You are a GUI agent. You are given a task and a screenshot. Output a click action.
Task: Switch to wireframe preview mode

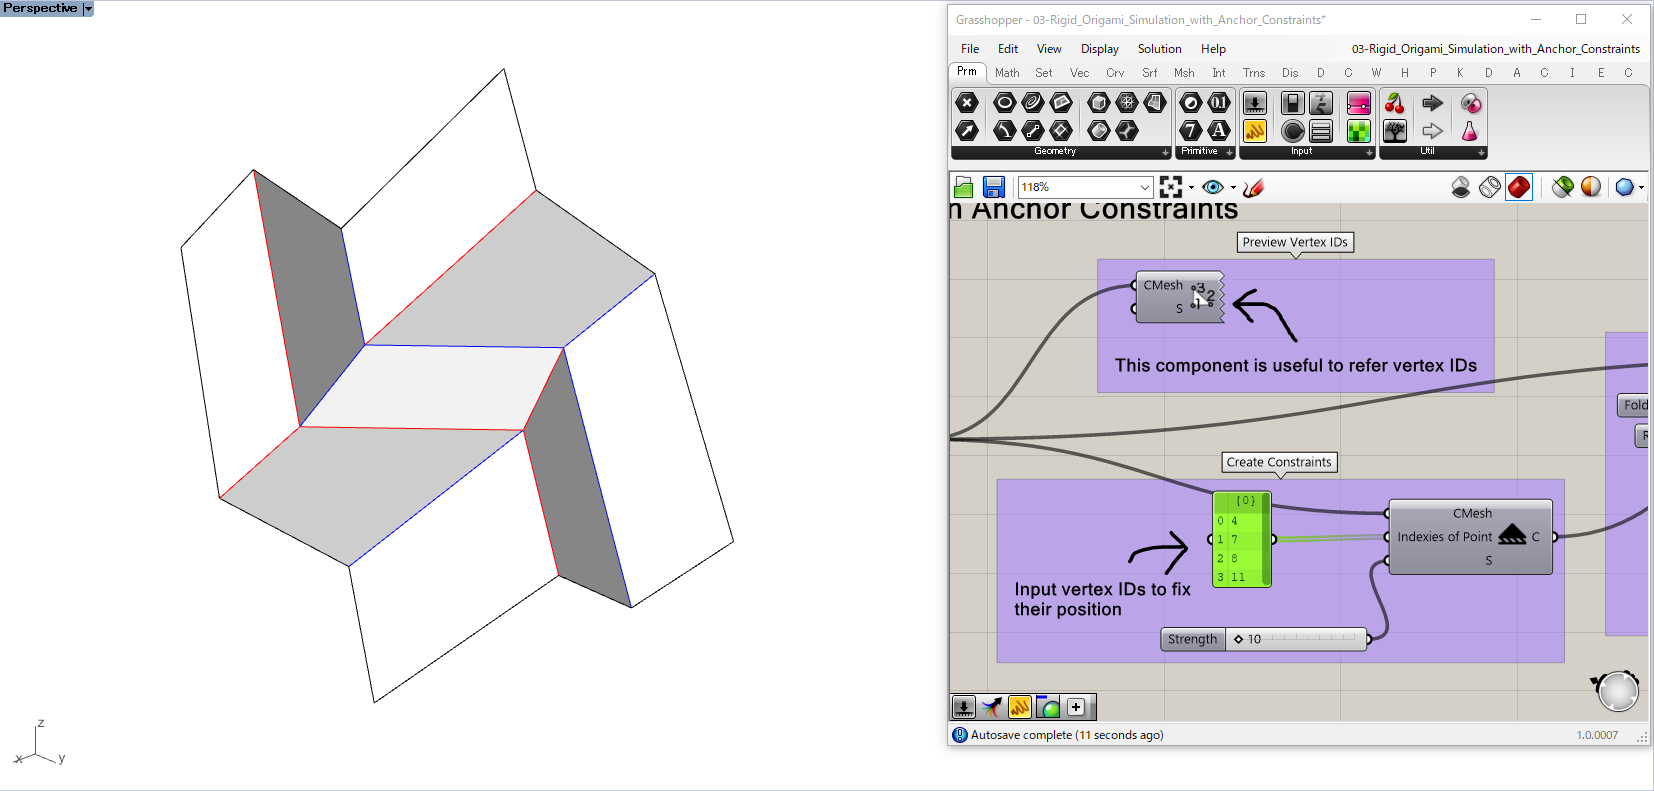(1490, 187)
